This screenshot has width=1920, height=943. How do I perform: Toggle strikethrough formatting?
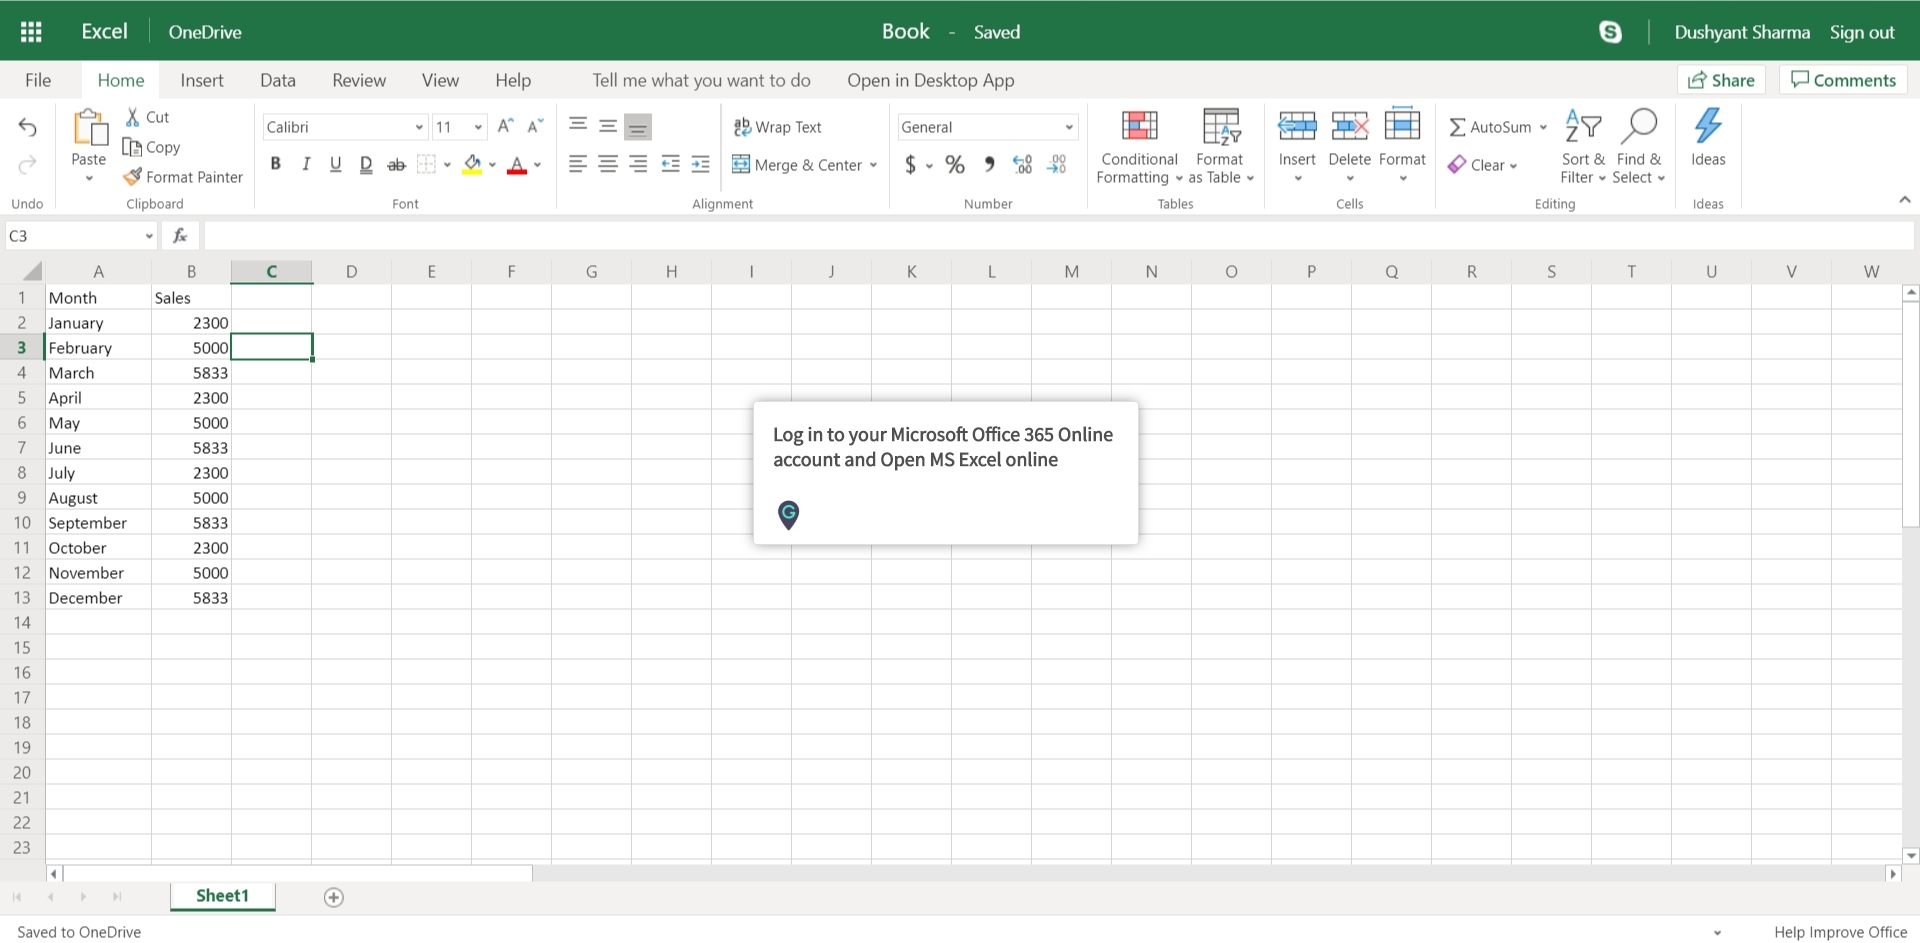click(397, 165)
